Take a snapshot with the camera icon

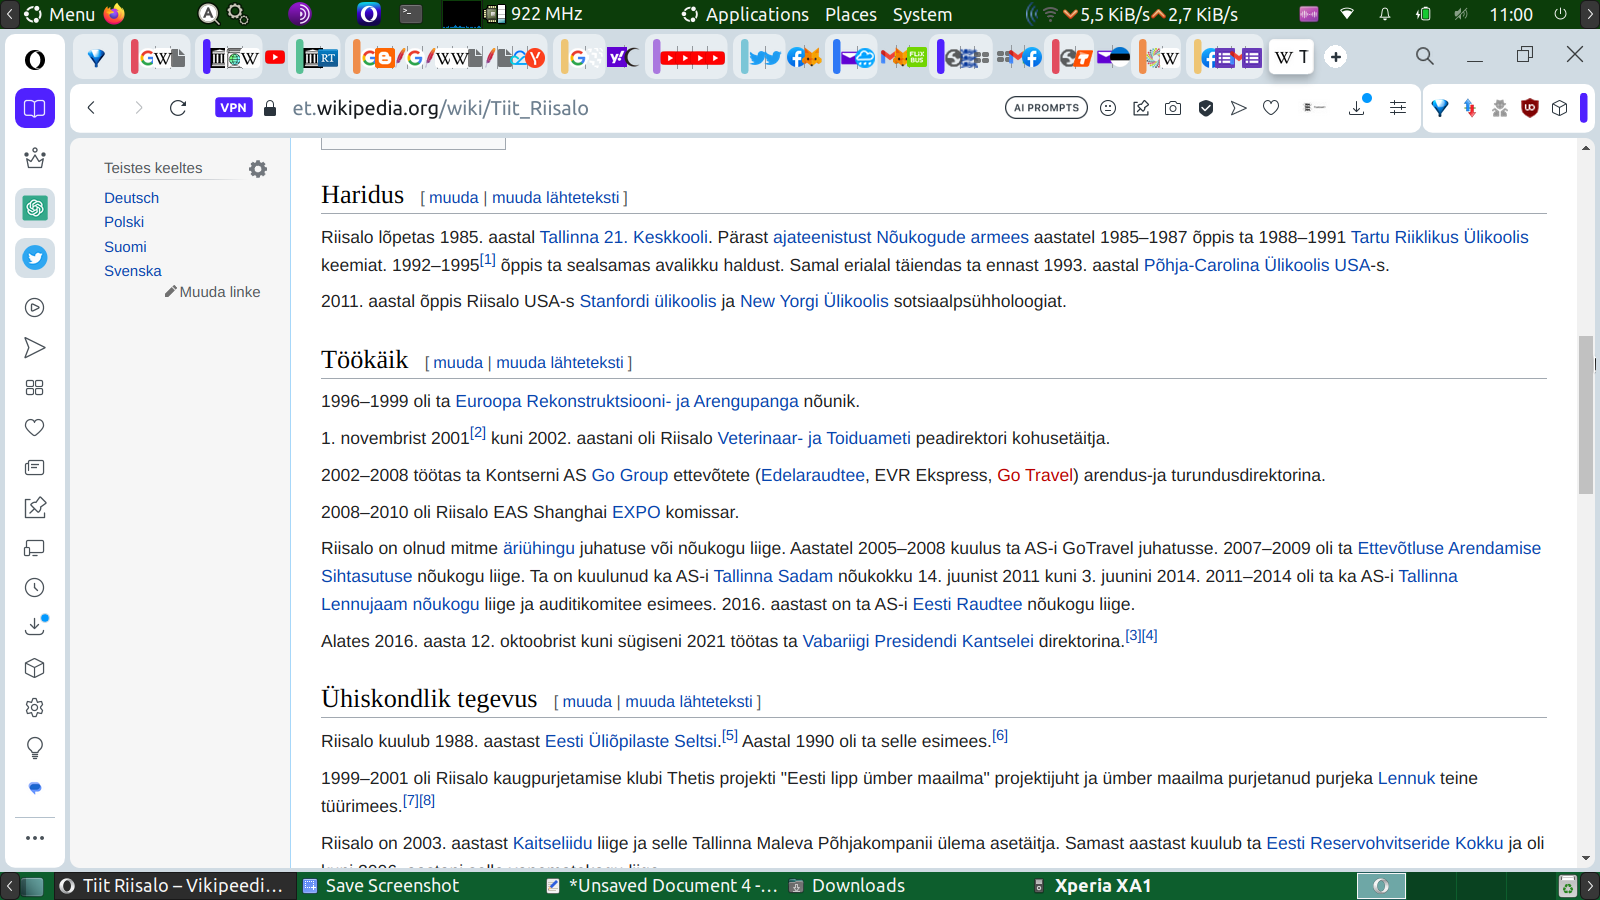[1173, 108]
